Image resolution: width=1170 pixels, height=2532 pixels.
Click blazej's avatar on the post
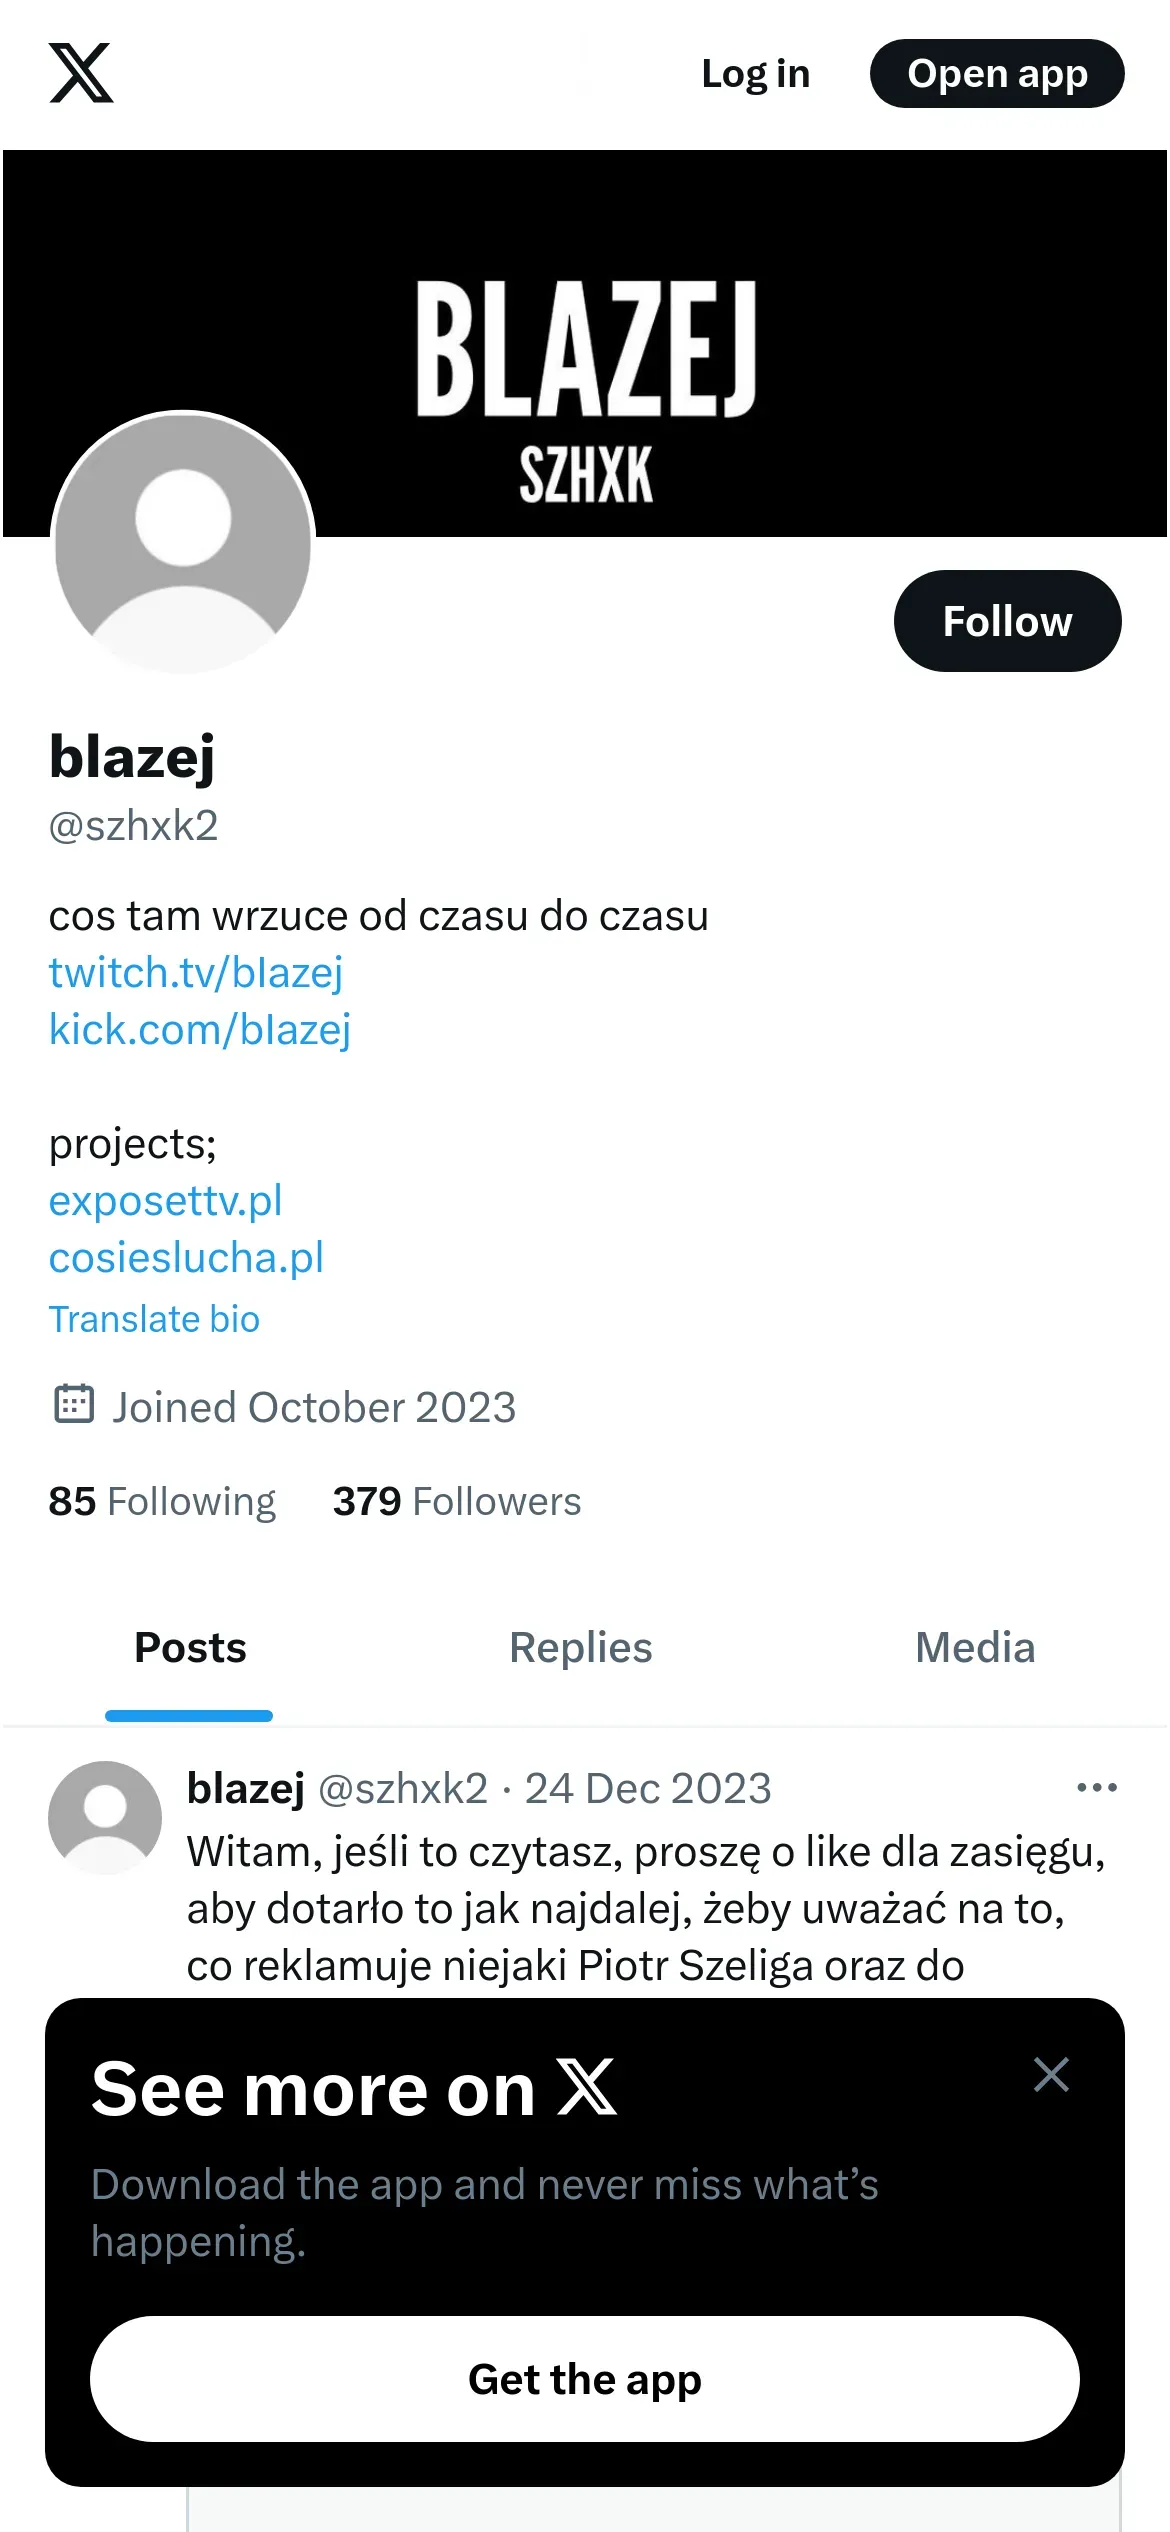(105, 1817)
